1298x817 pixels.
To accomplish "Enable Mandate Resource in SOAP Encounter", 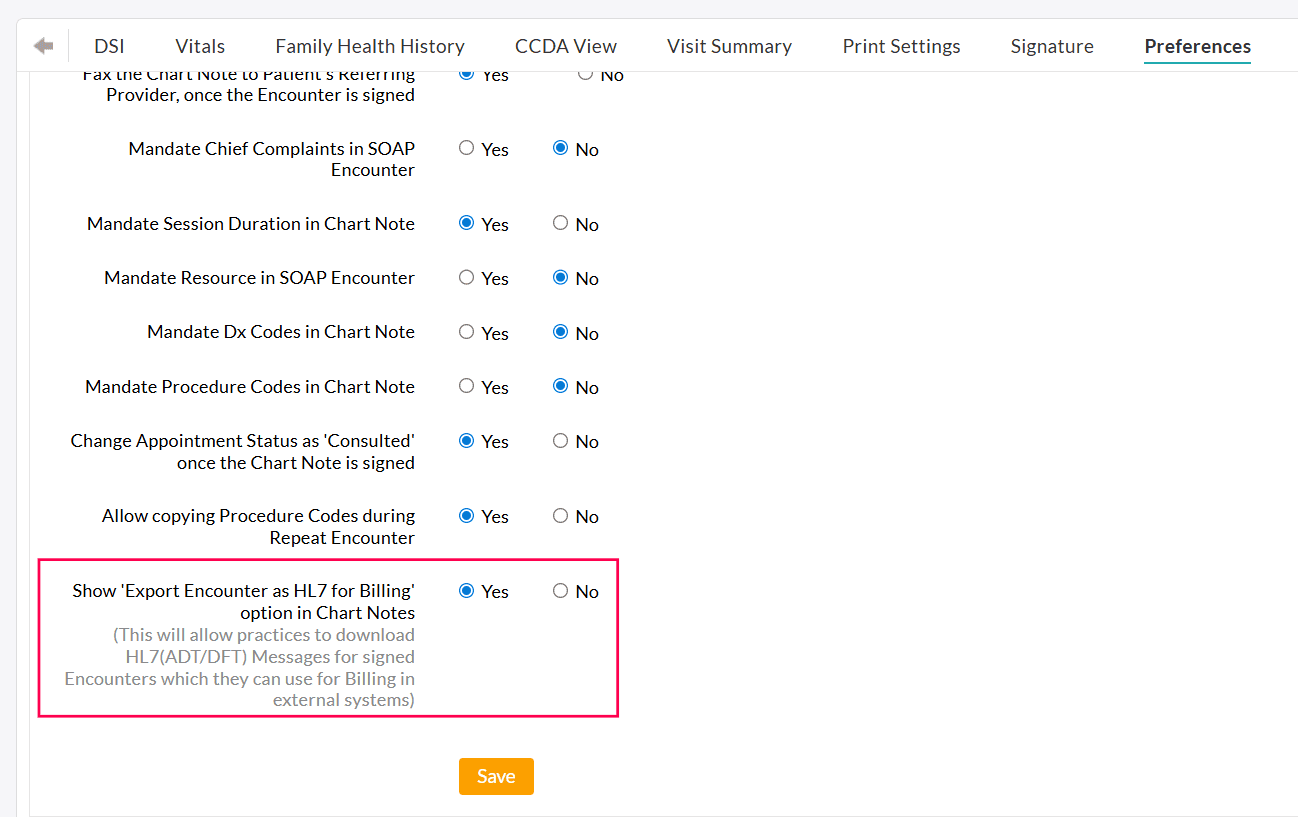I will (x=466, y=278).
